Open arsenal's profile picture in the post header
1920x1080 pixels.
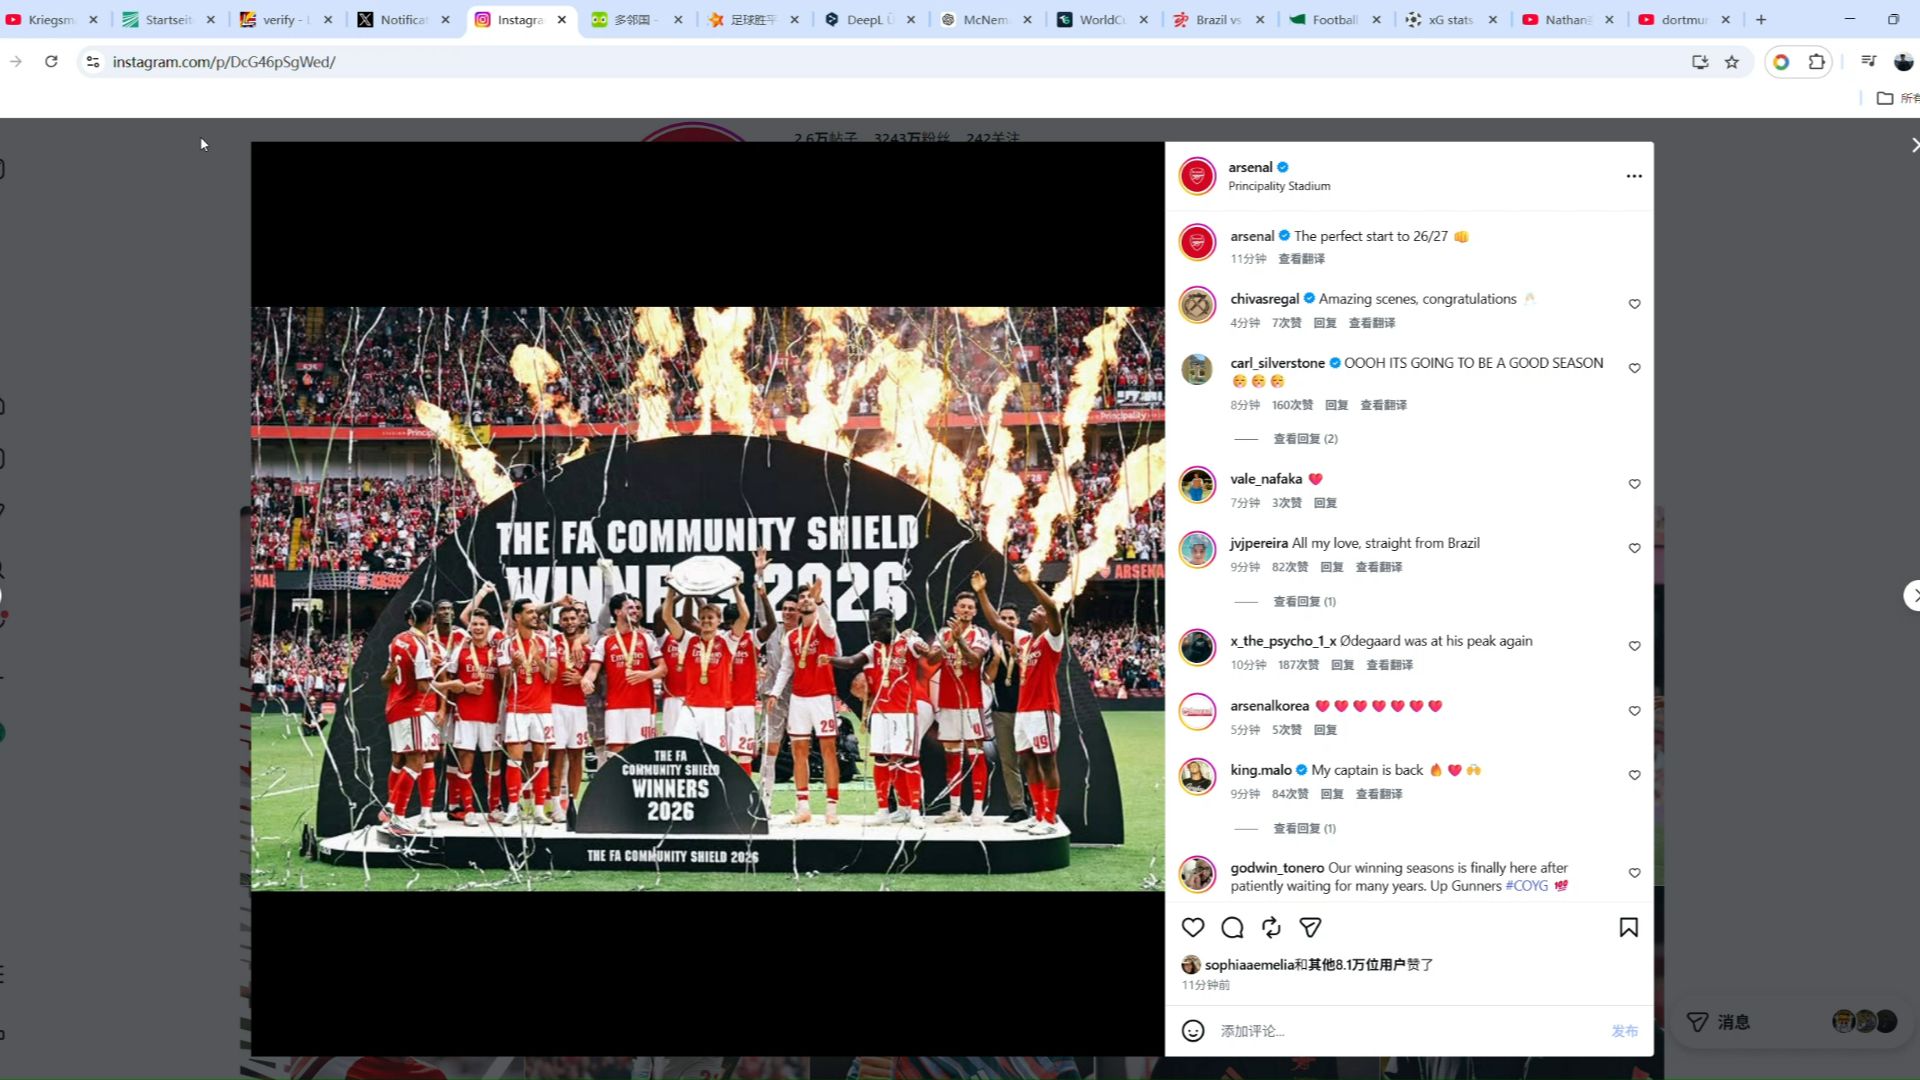(x=1197, y=176)
